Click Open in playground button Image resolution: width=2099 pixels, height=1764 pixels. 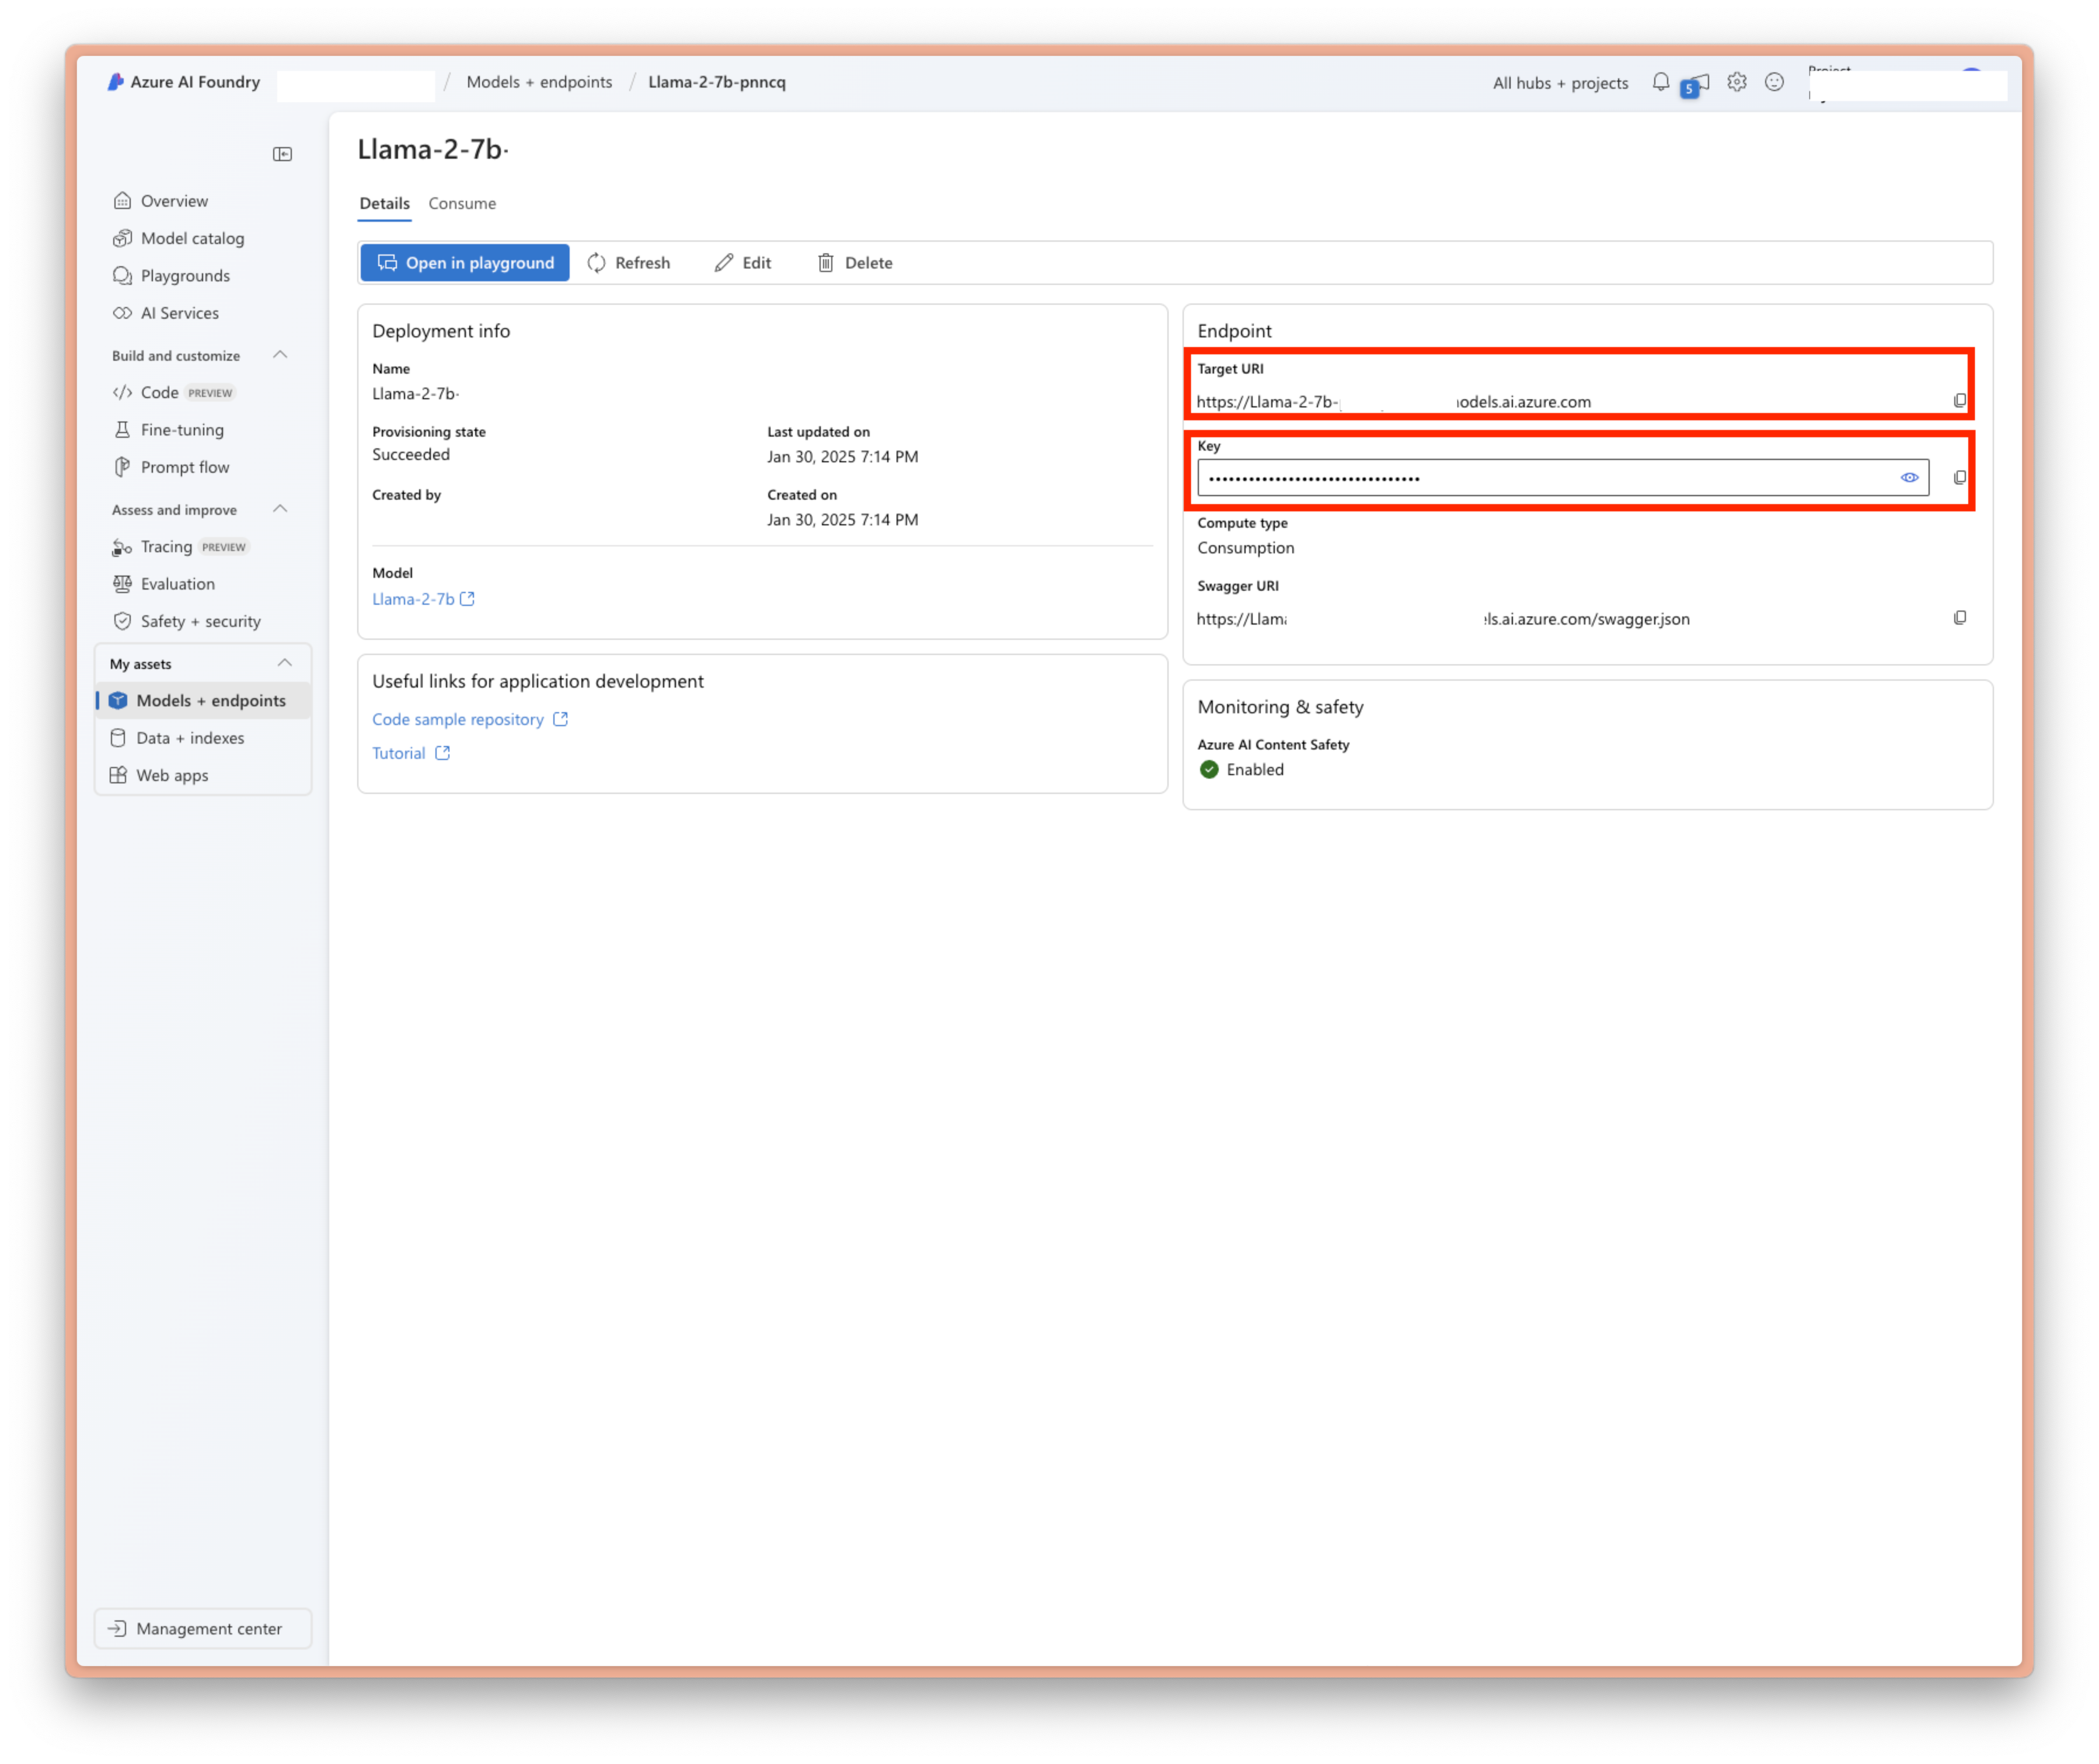465,263
